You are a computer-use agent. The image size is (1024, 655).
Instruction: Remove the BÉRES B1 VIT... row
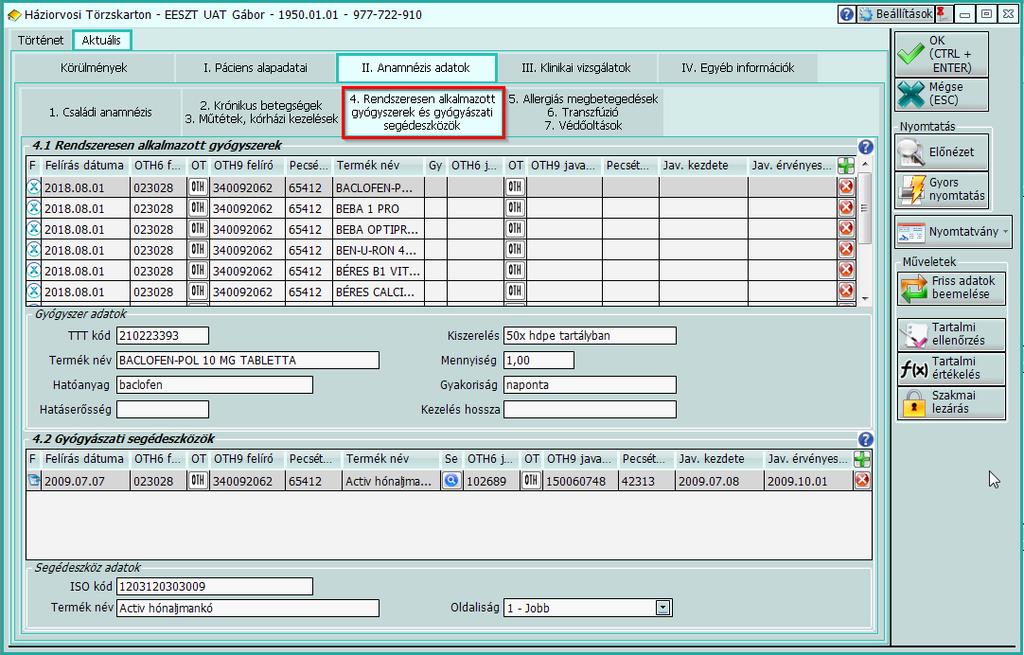point(846,270)
